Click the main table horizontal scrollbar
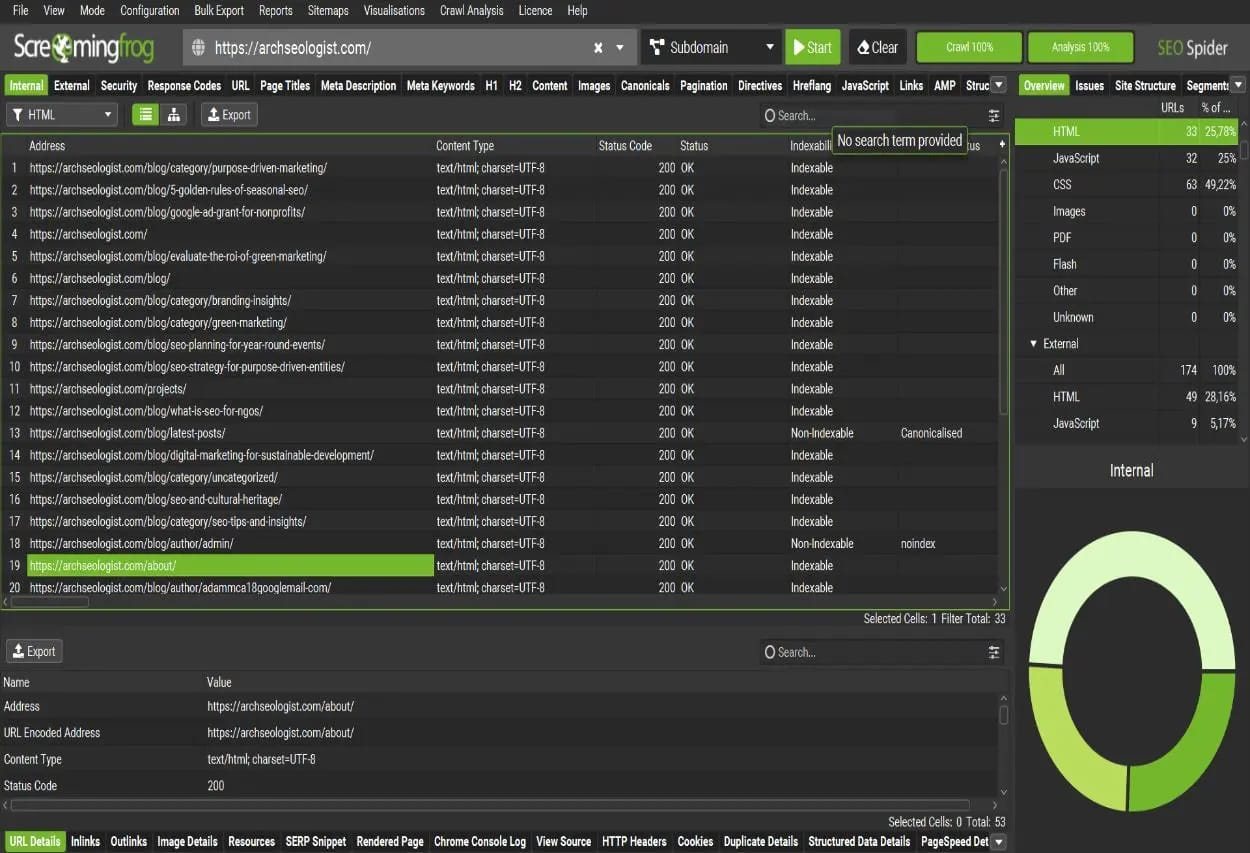1250x853 pixels. (48, 602)
